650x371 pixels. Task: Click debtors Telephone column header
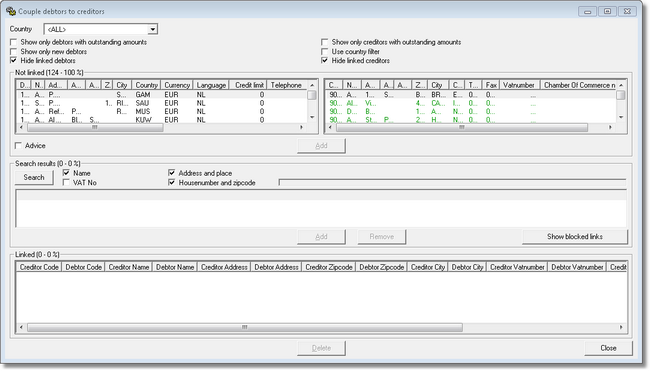(x=286, y=85)
